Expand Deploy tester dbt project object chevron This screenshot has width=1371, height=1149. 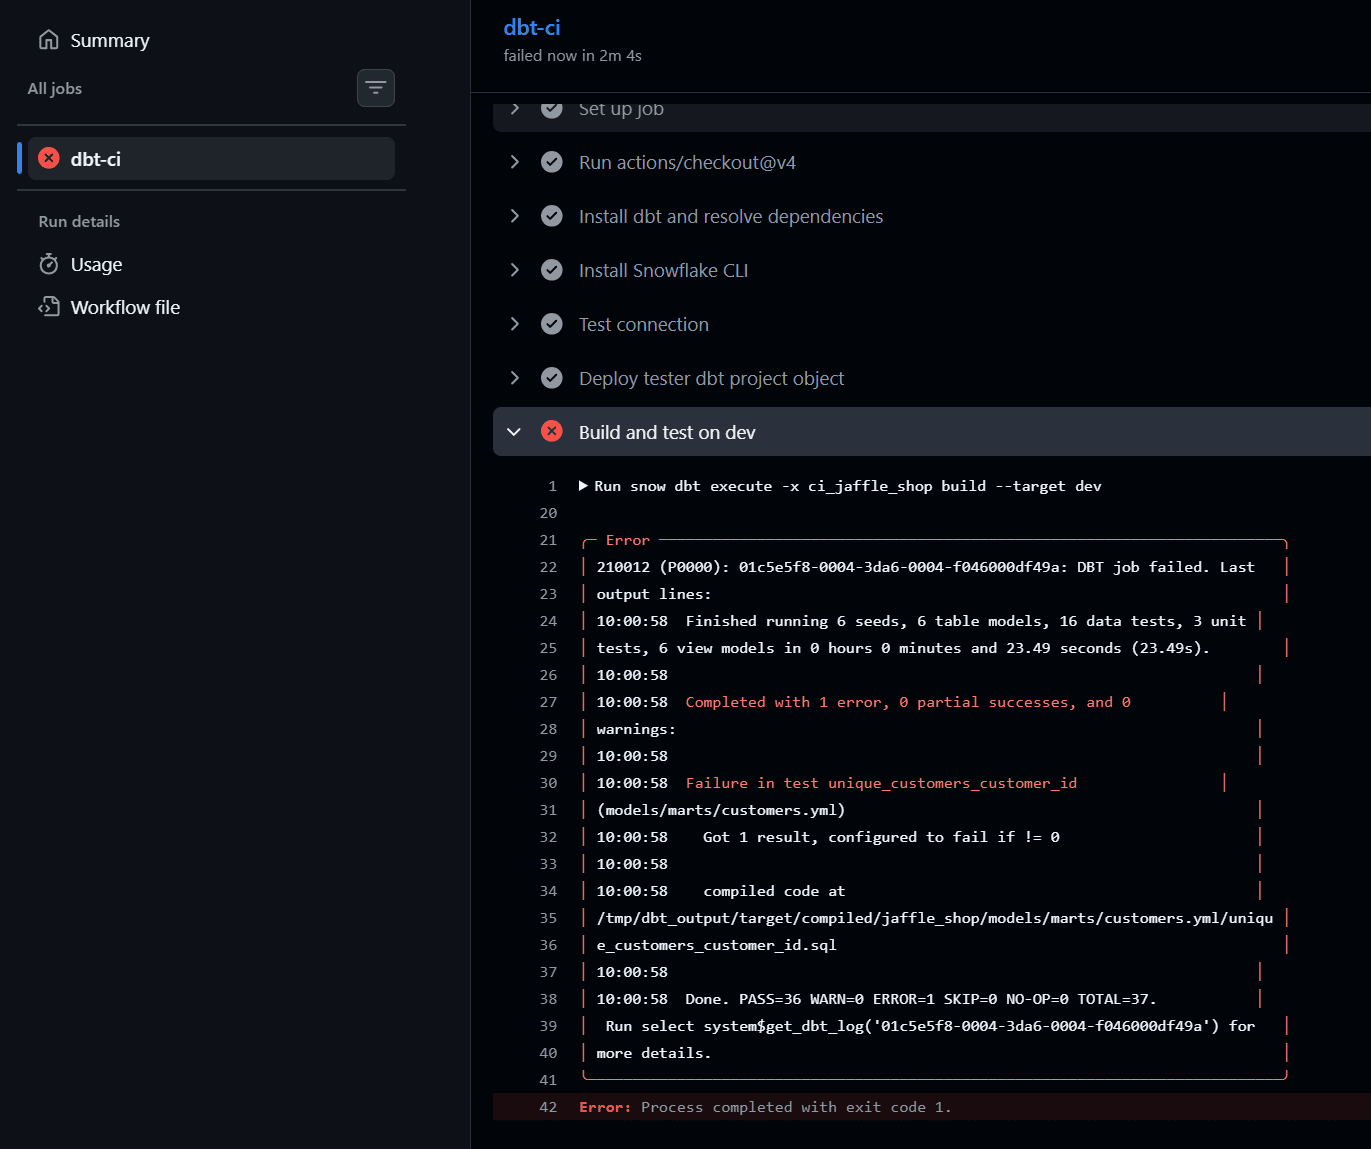coord(515,378)
